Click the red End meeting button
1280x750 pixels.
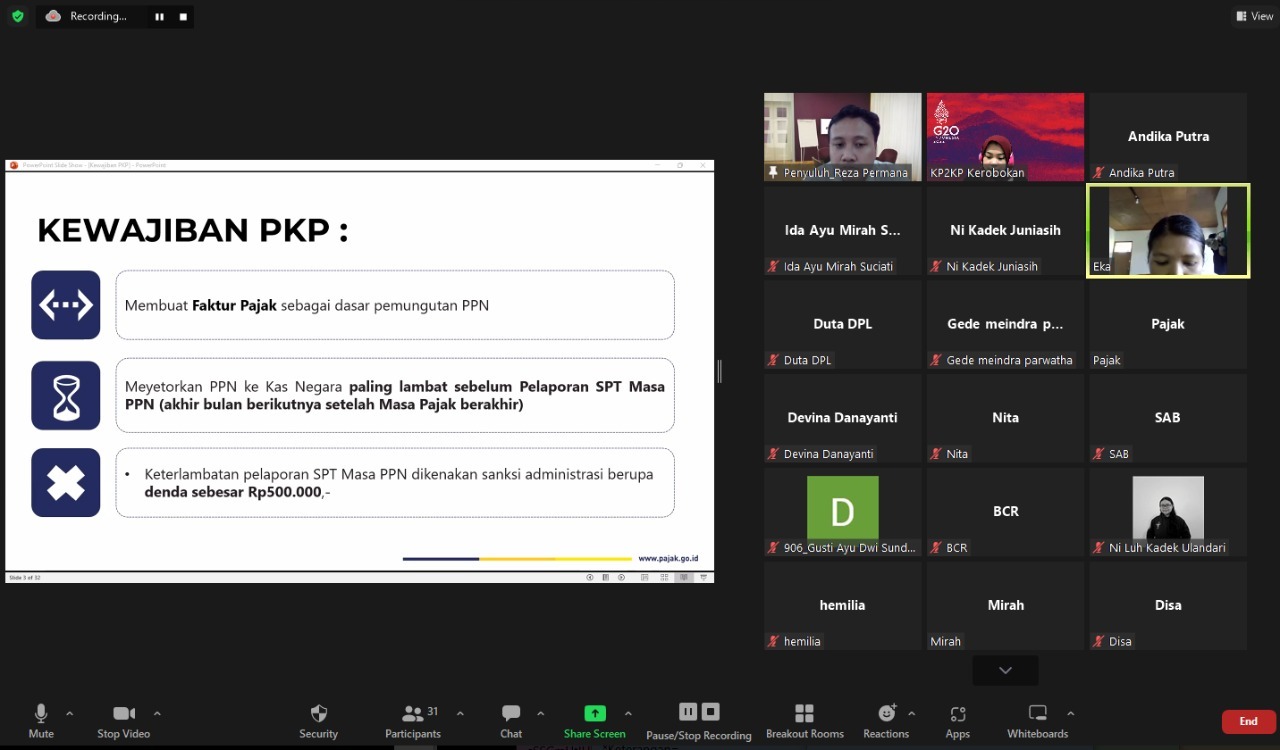(1248, 721)
